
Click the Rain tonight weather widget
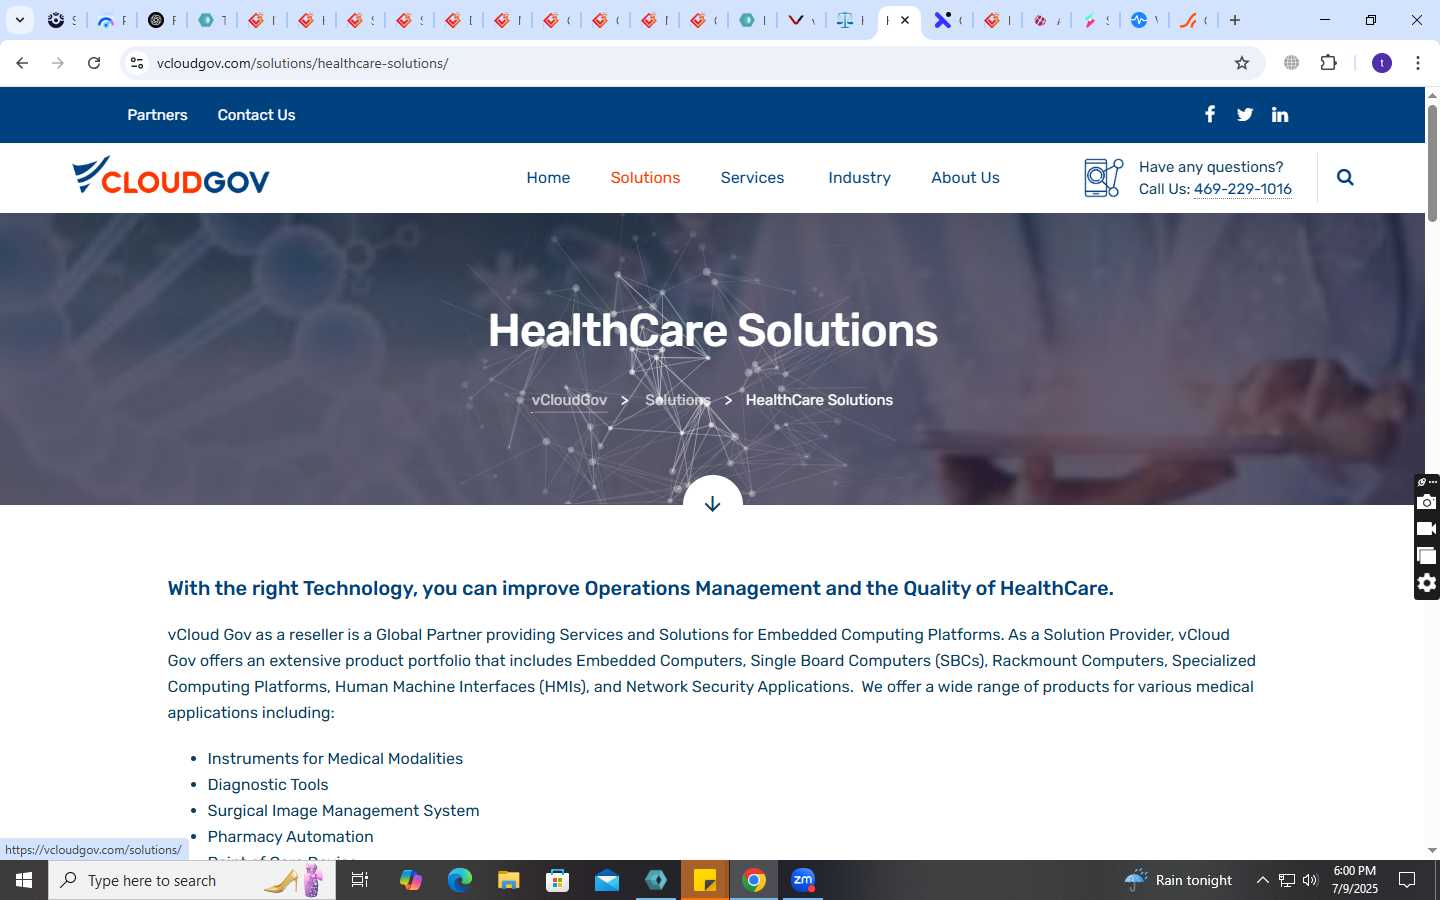pos(1178,880)
